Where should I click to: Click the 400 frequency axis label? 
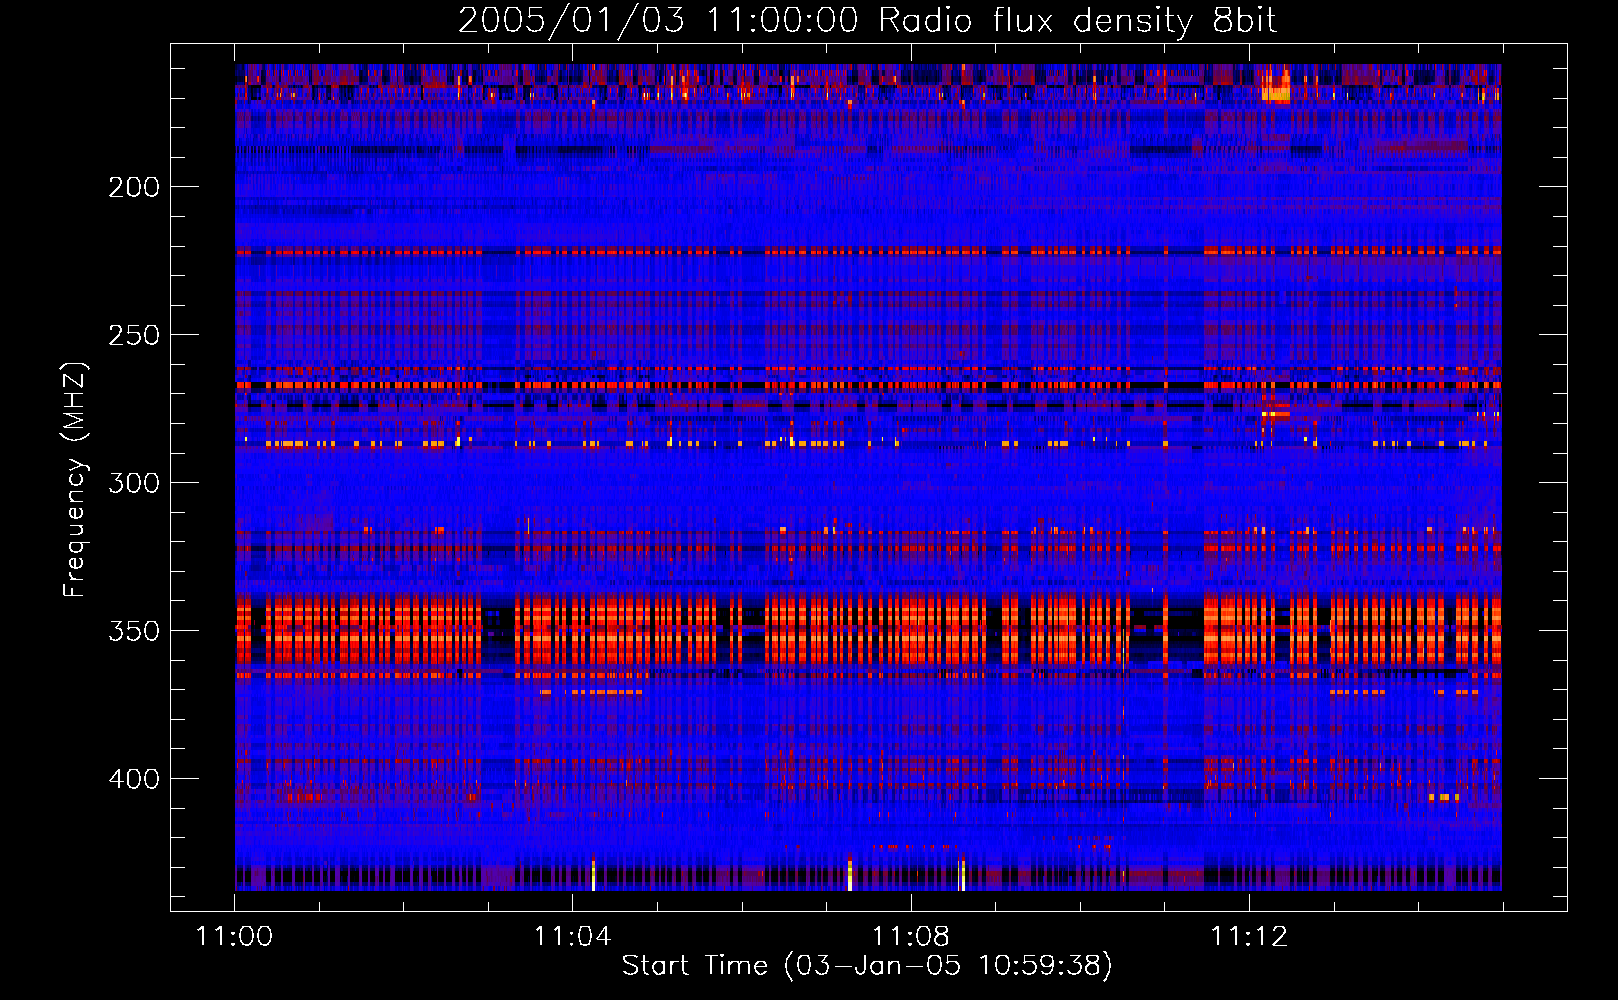click(x=134, y=779)
